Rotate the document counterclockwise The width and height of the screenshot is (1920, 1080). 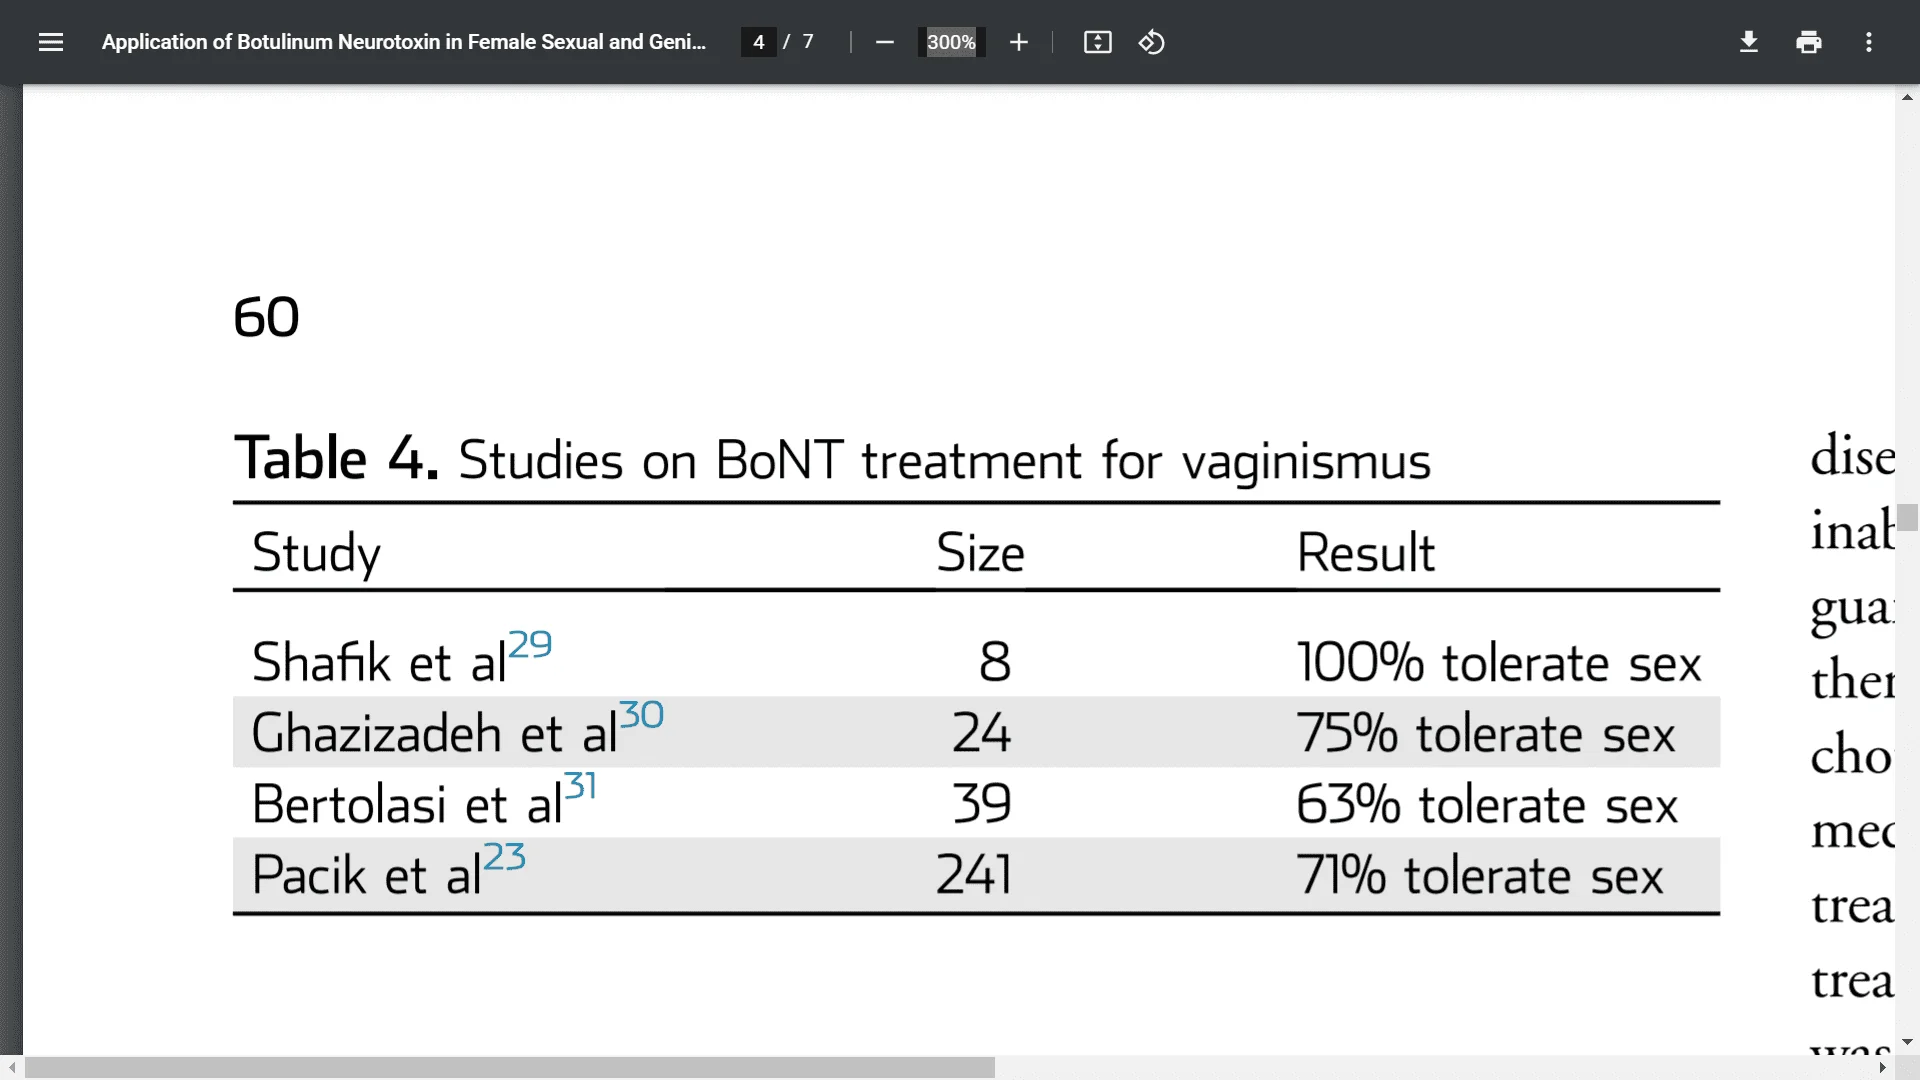[x=1151, y=42]
